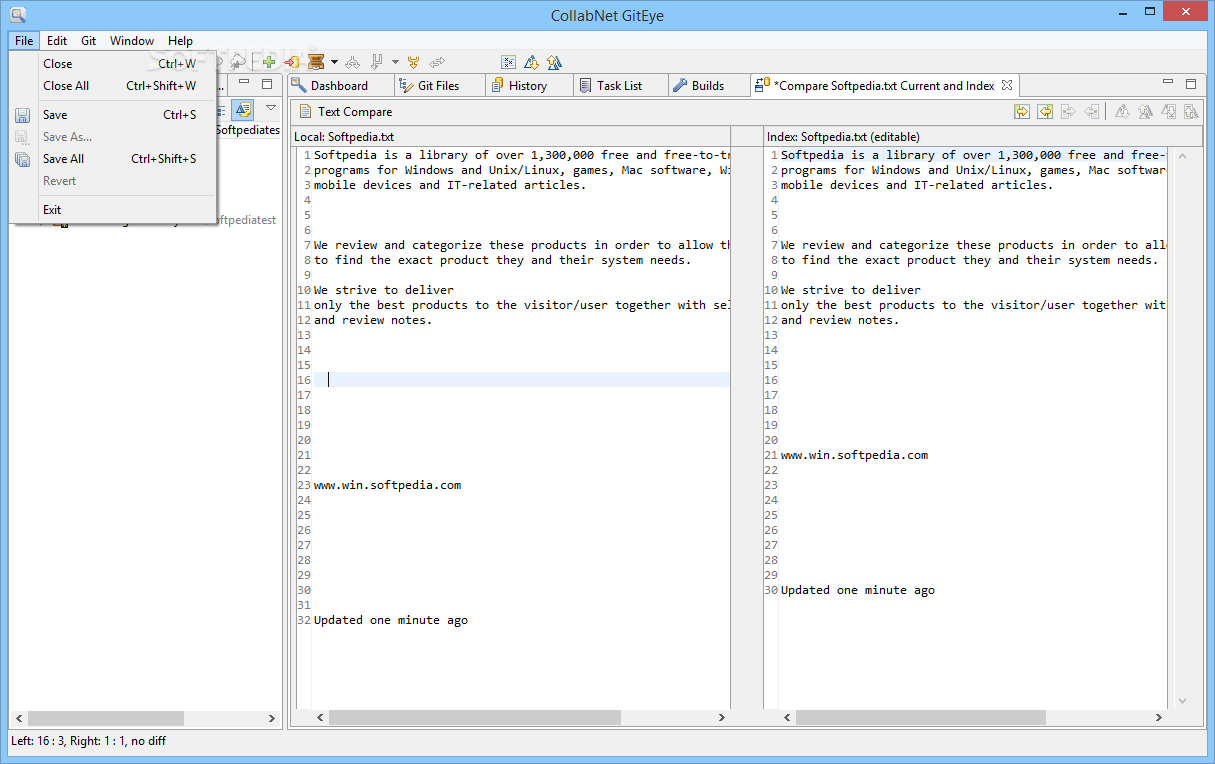Choose Close All from the File menu
1215x764 pixels.
[113, 86]
